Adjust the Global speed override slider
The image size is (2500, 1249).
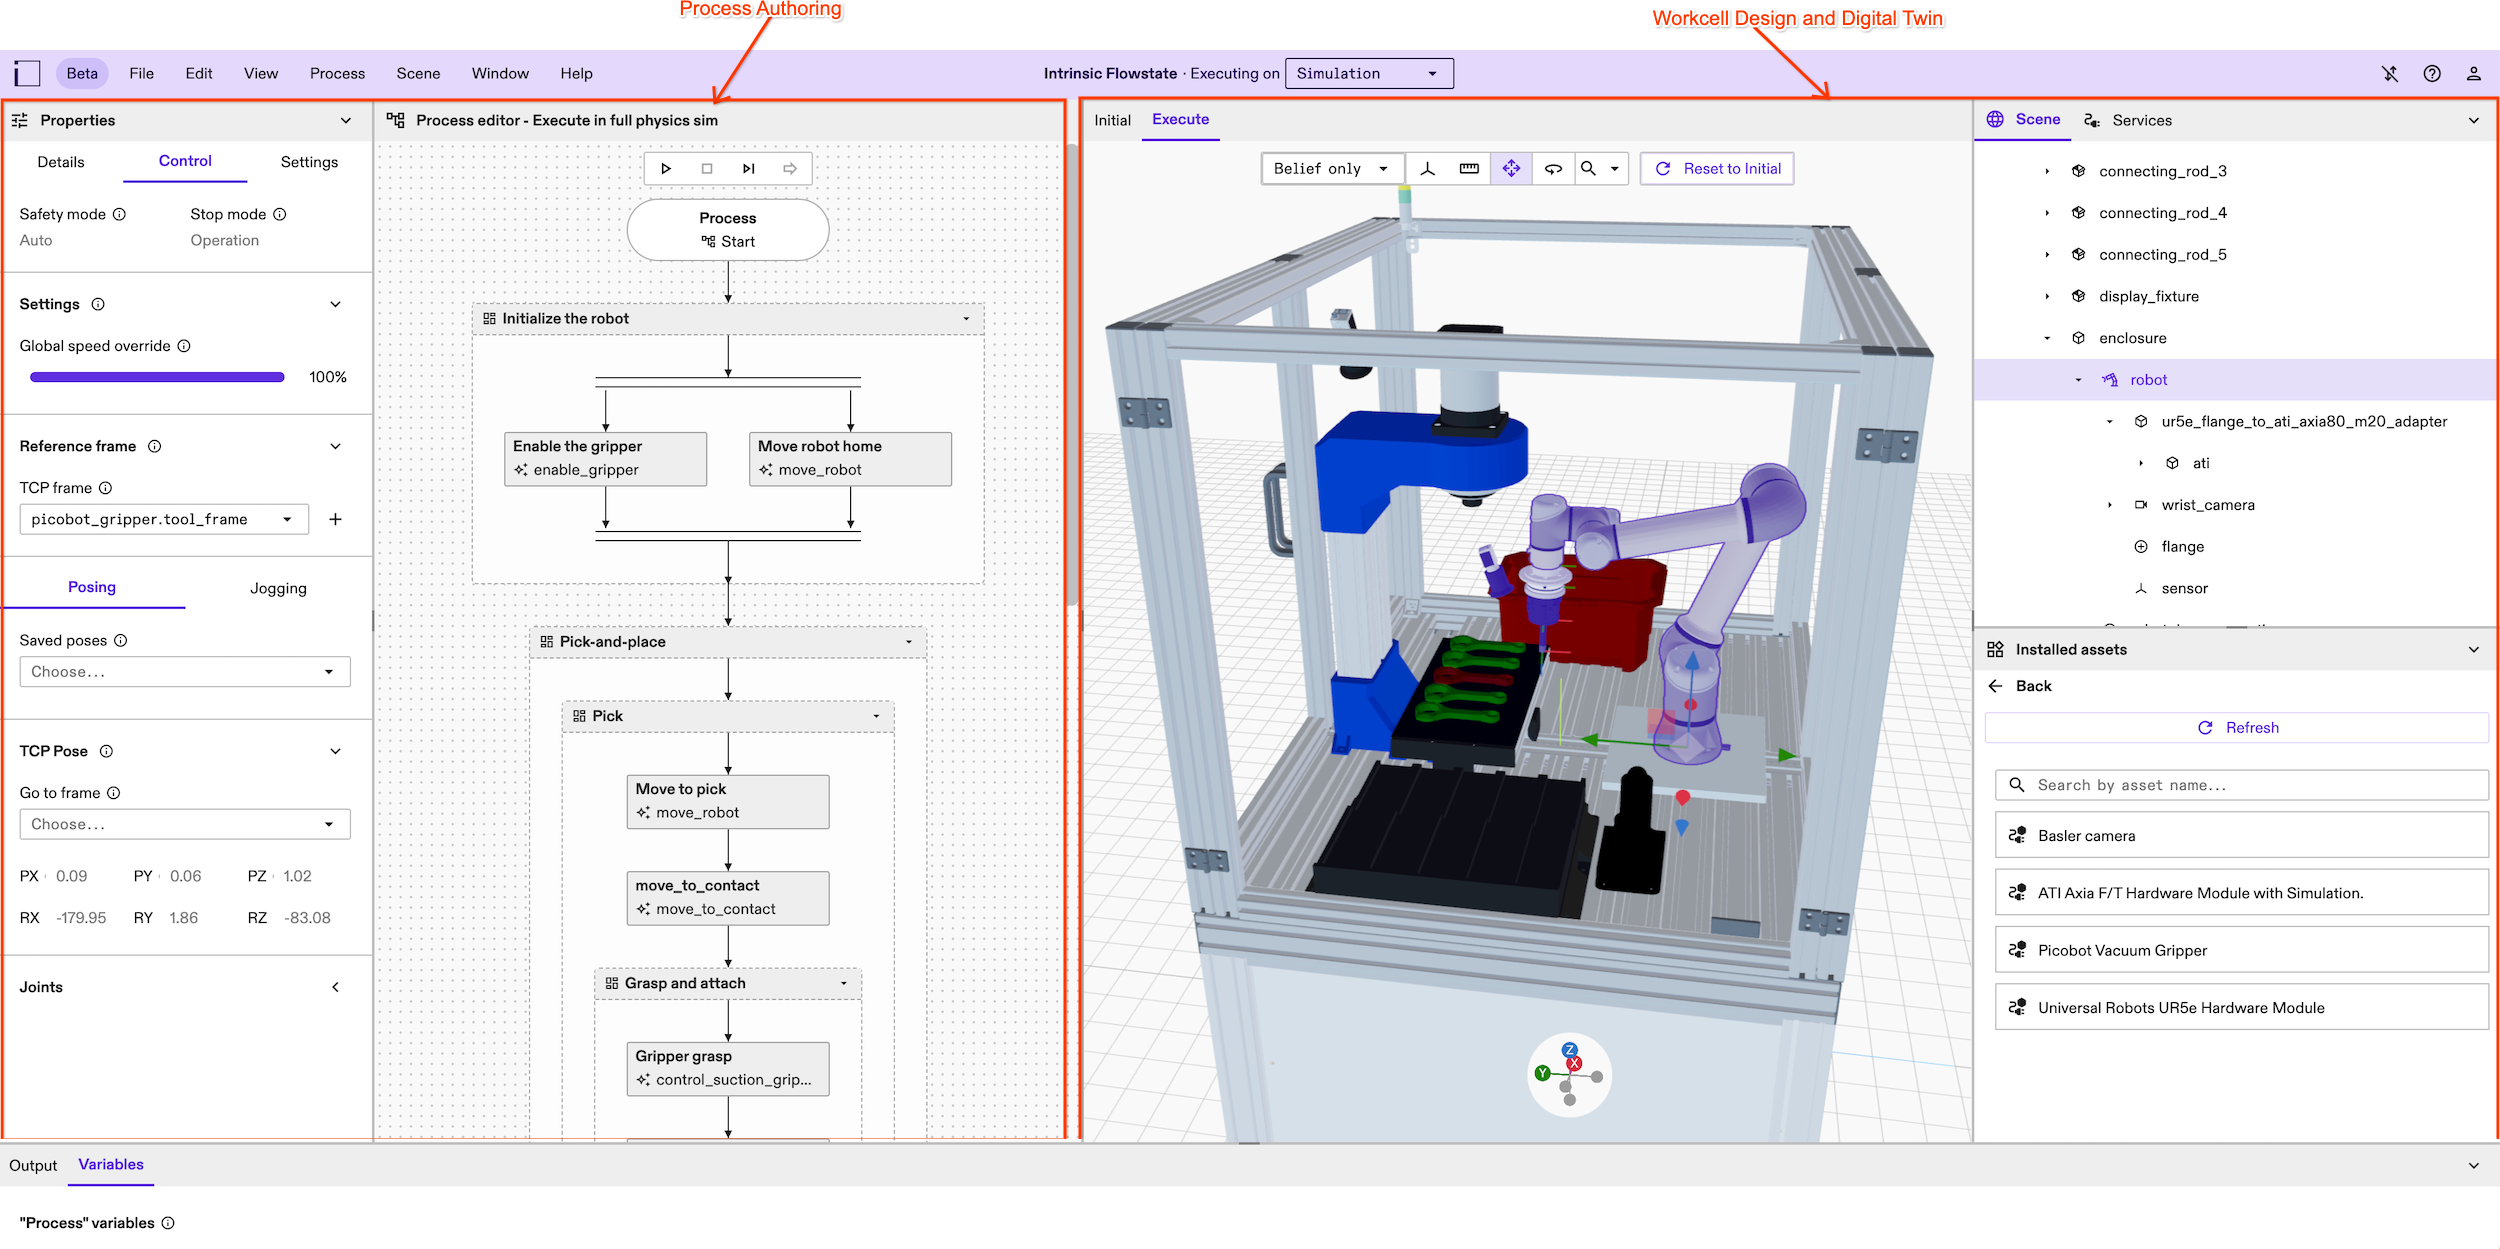click(156, 377)
